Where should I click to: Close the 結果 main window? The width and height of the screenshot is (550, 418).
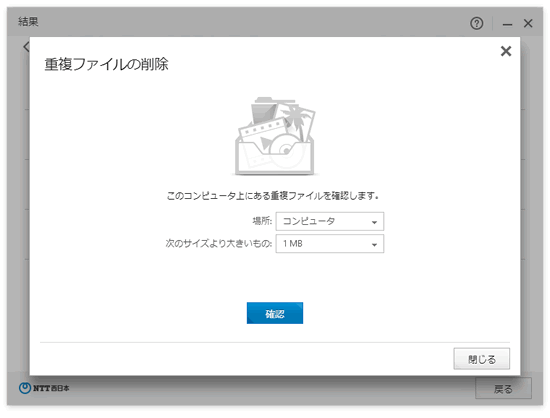[x=528, y=23]
